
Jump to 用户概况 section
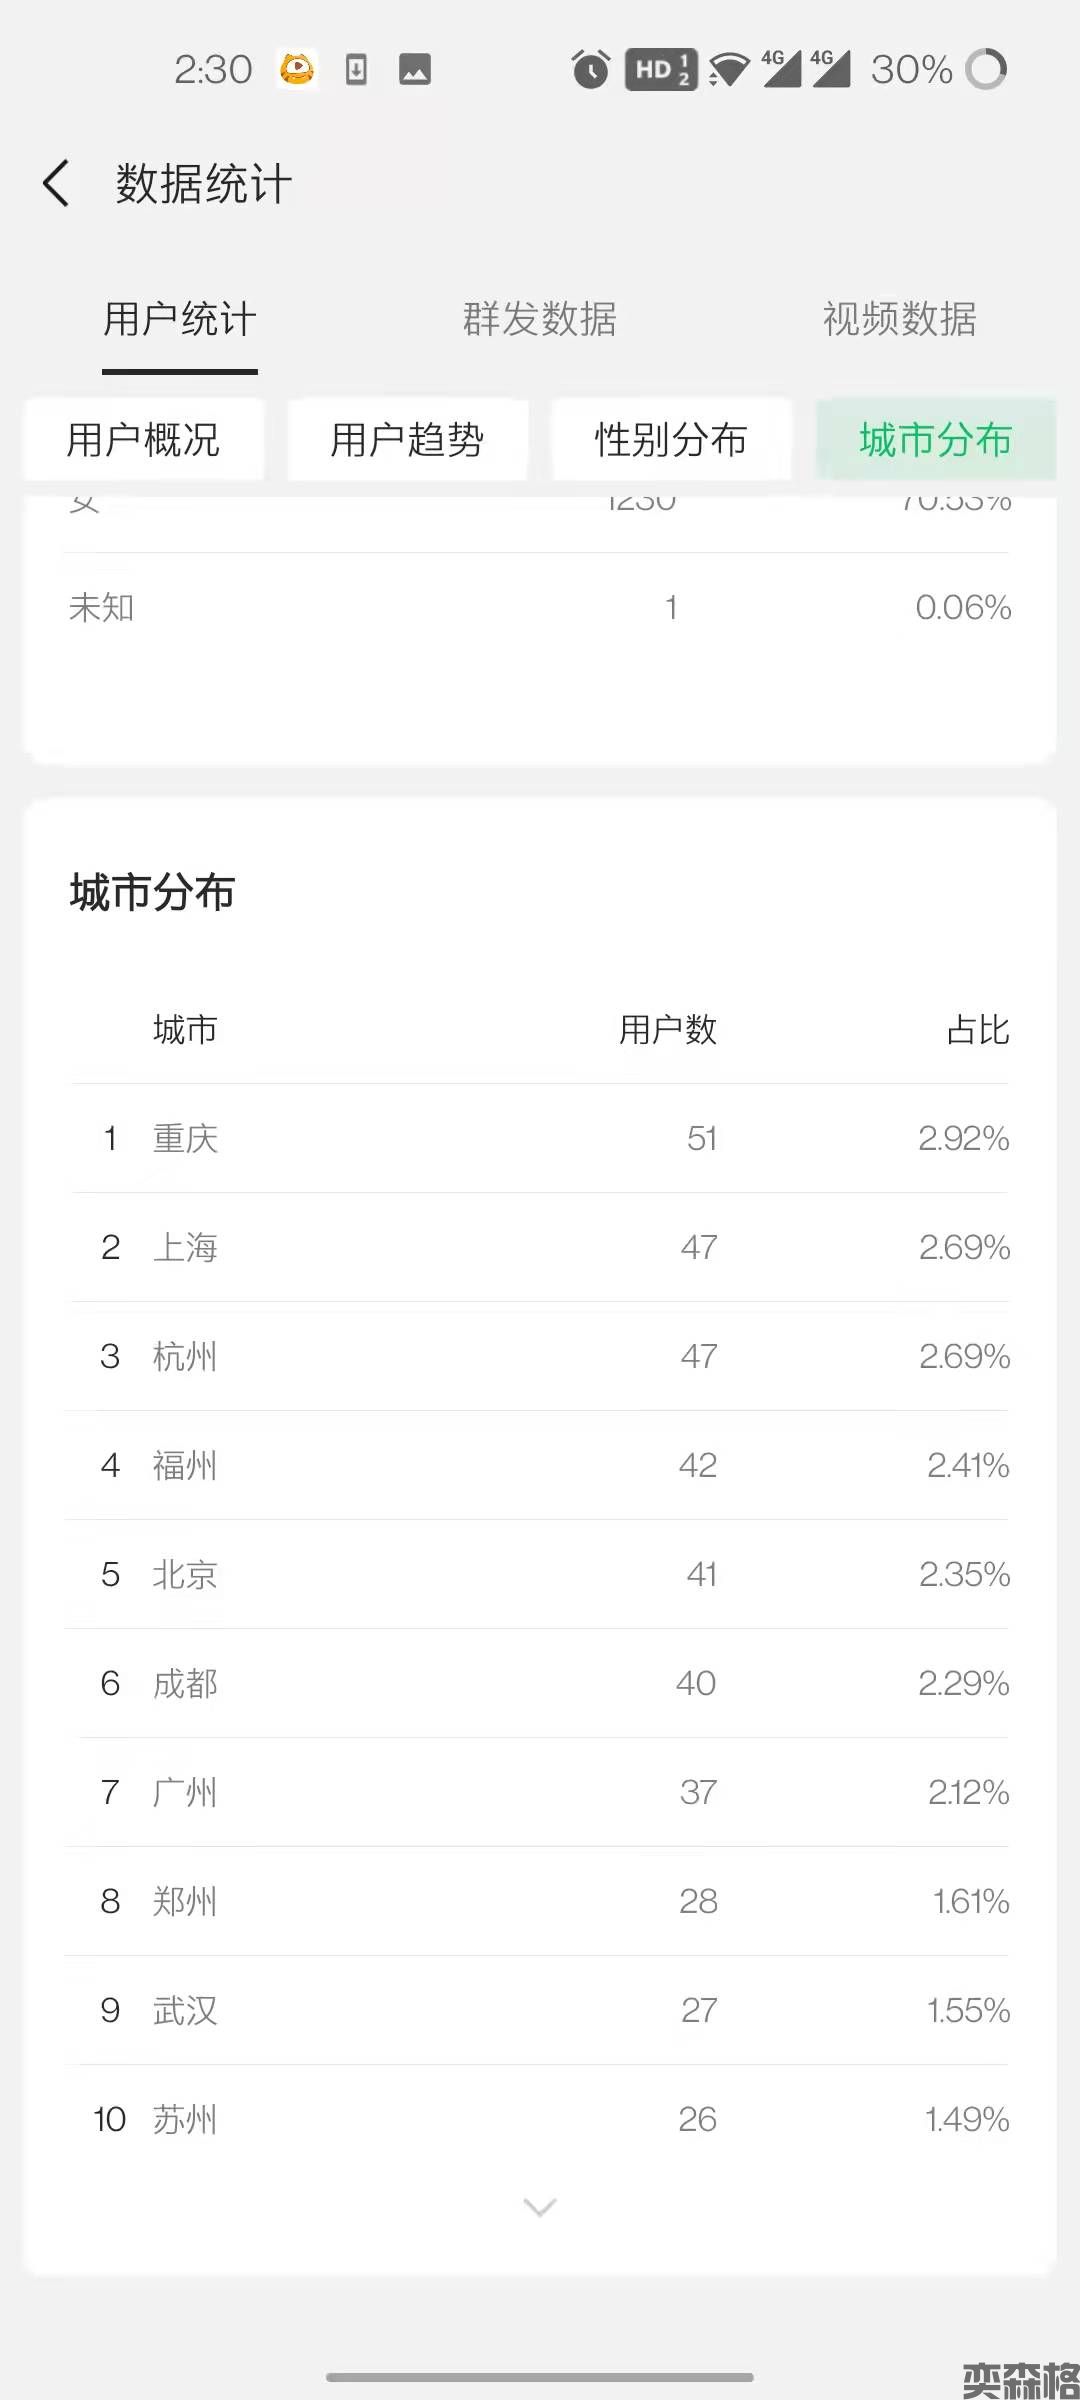point(144,440)
